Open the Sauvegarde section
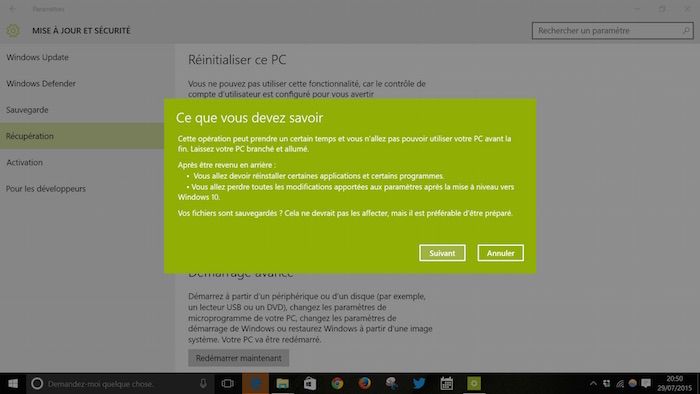This screenshot has width=700, height=394. coord(27,110)
